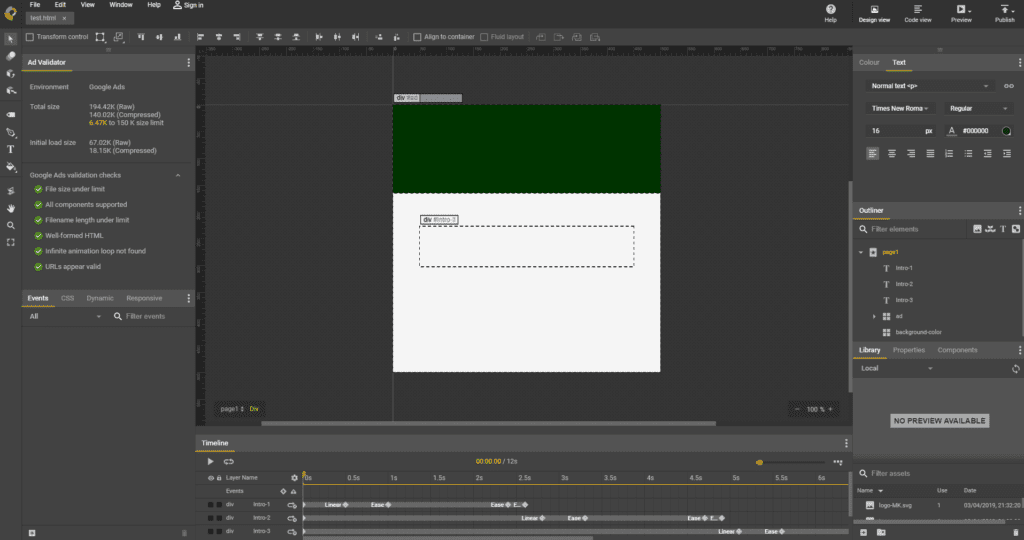Click the Timeline settings gear icon

(x=294, y=478)
